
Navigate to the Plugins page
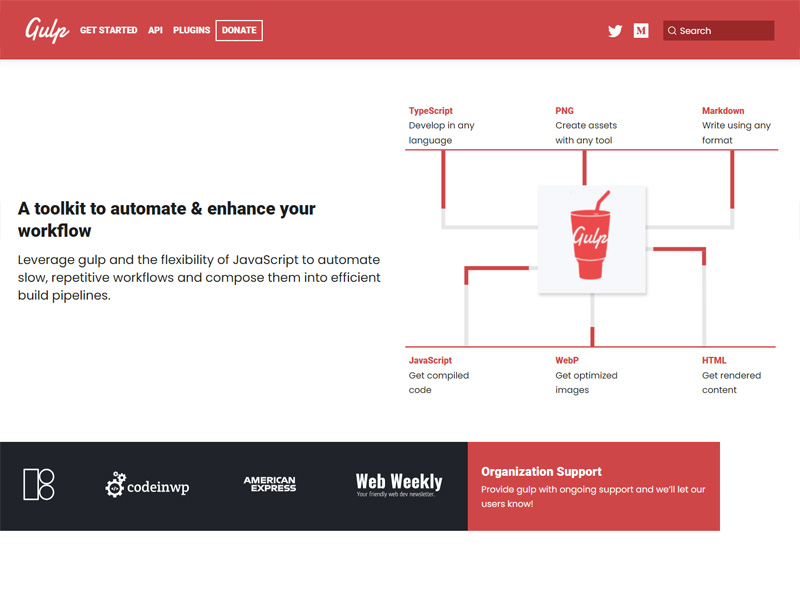point(191,31)
